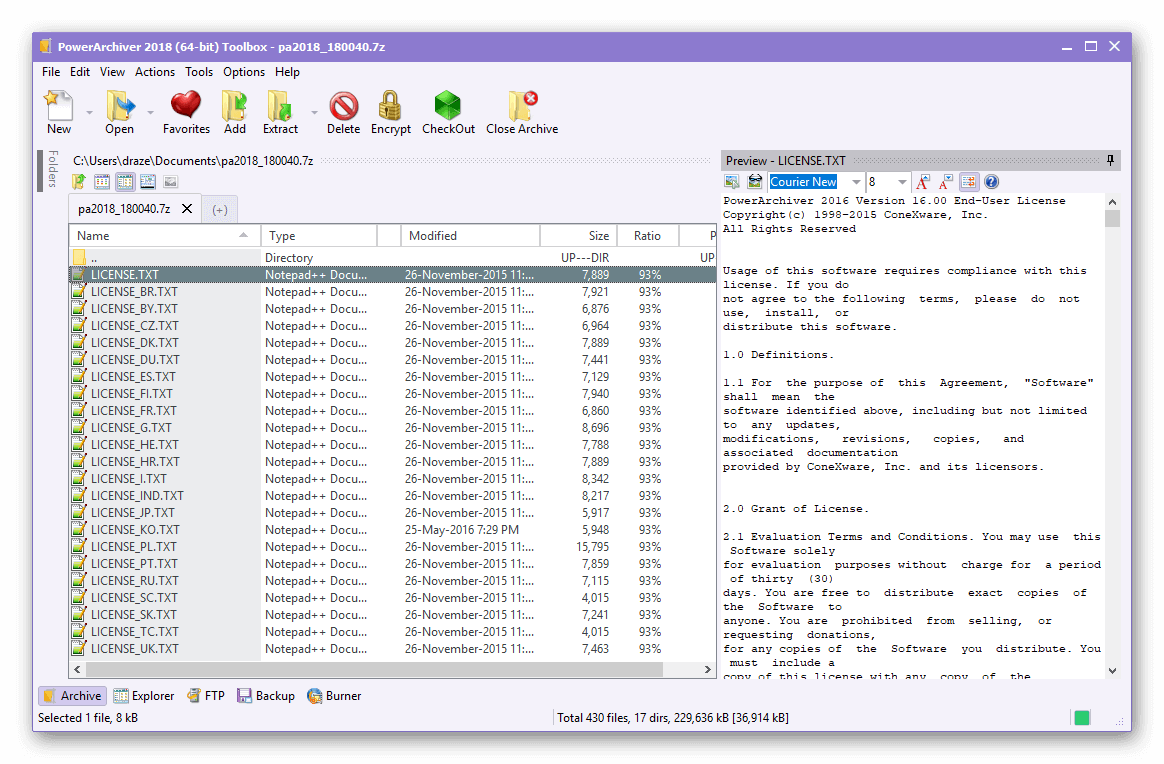Click the glasses preview mode icon
The height and width of the screenshot is (764, 1164).
(755, 182)
